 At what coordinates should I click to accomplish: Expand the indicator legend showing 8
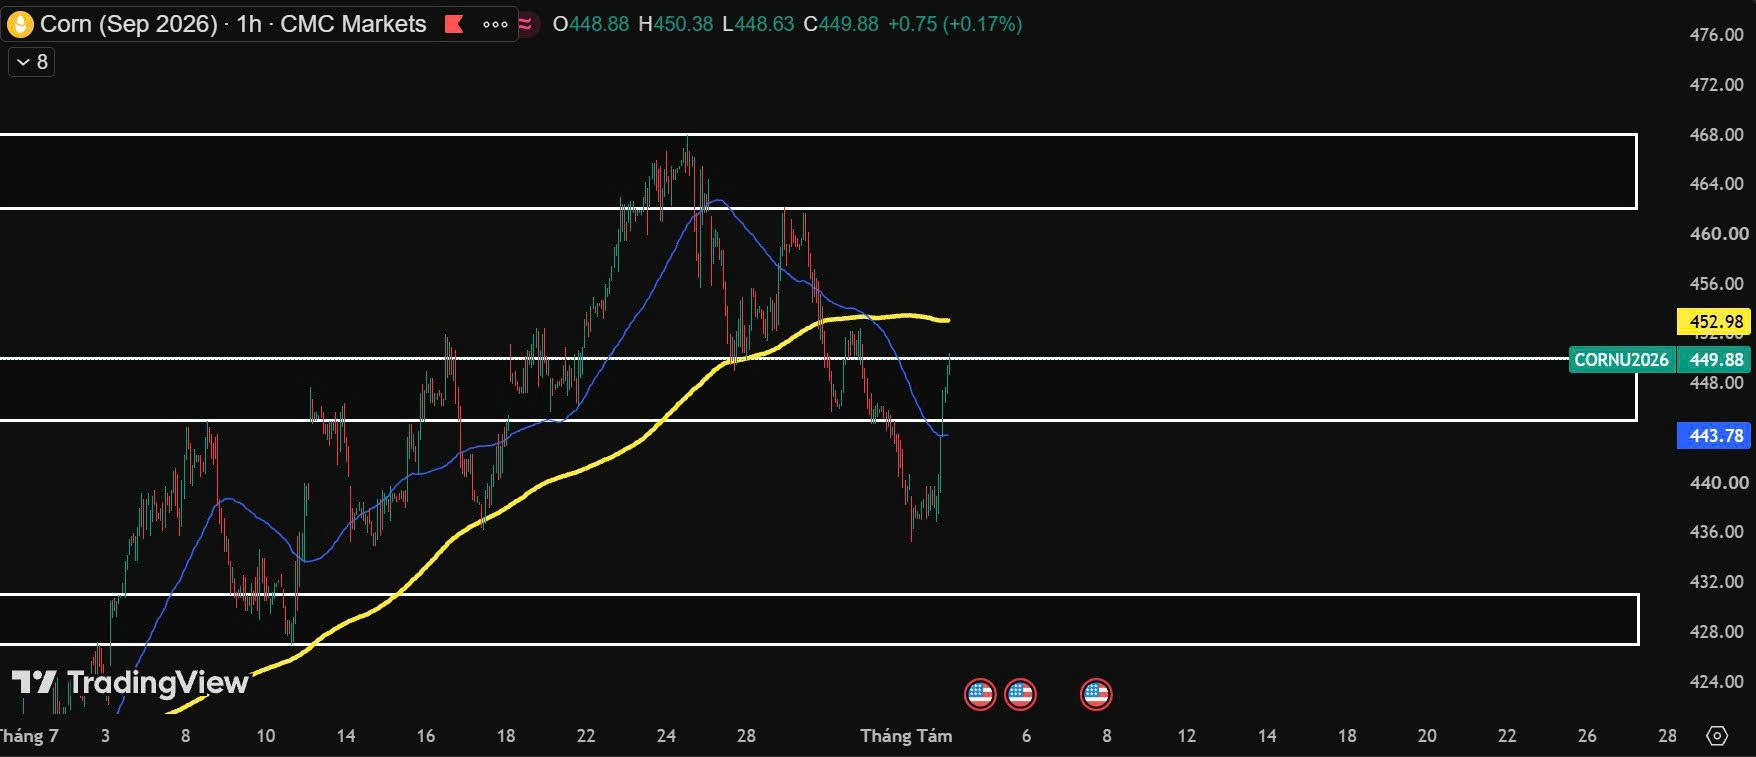(x=32, y=62)
